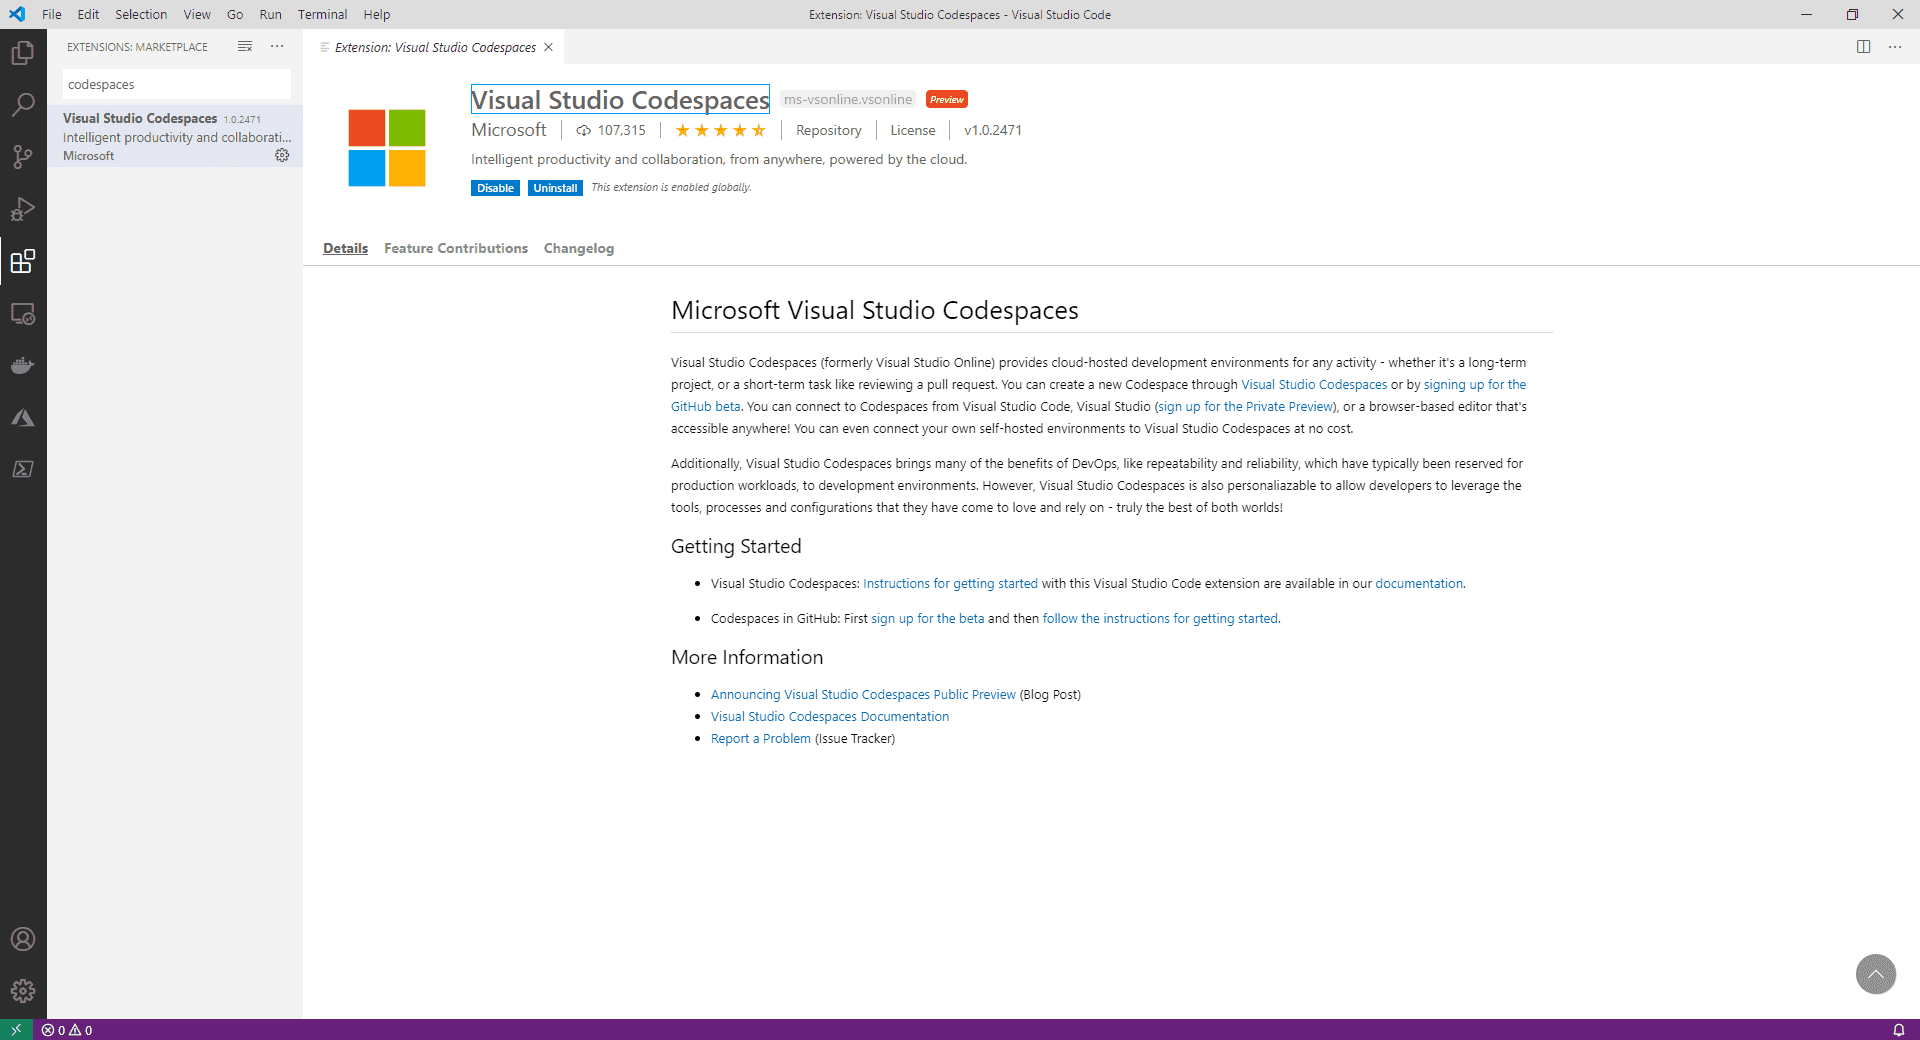
Task: Switch to the Feature Contributions tab
Action: point(456,248)
